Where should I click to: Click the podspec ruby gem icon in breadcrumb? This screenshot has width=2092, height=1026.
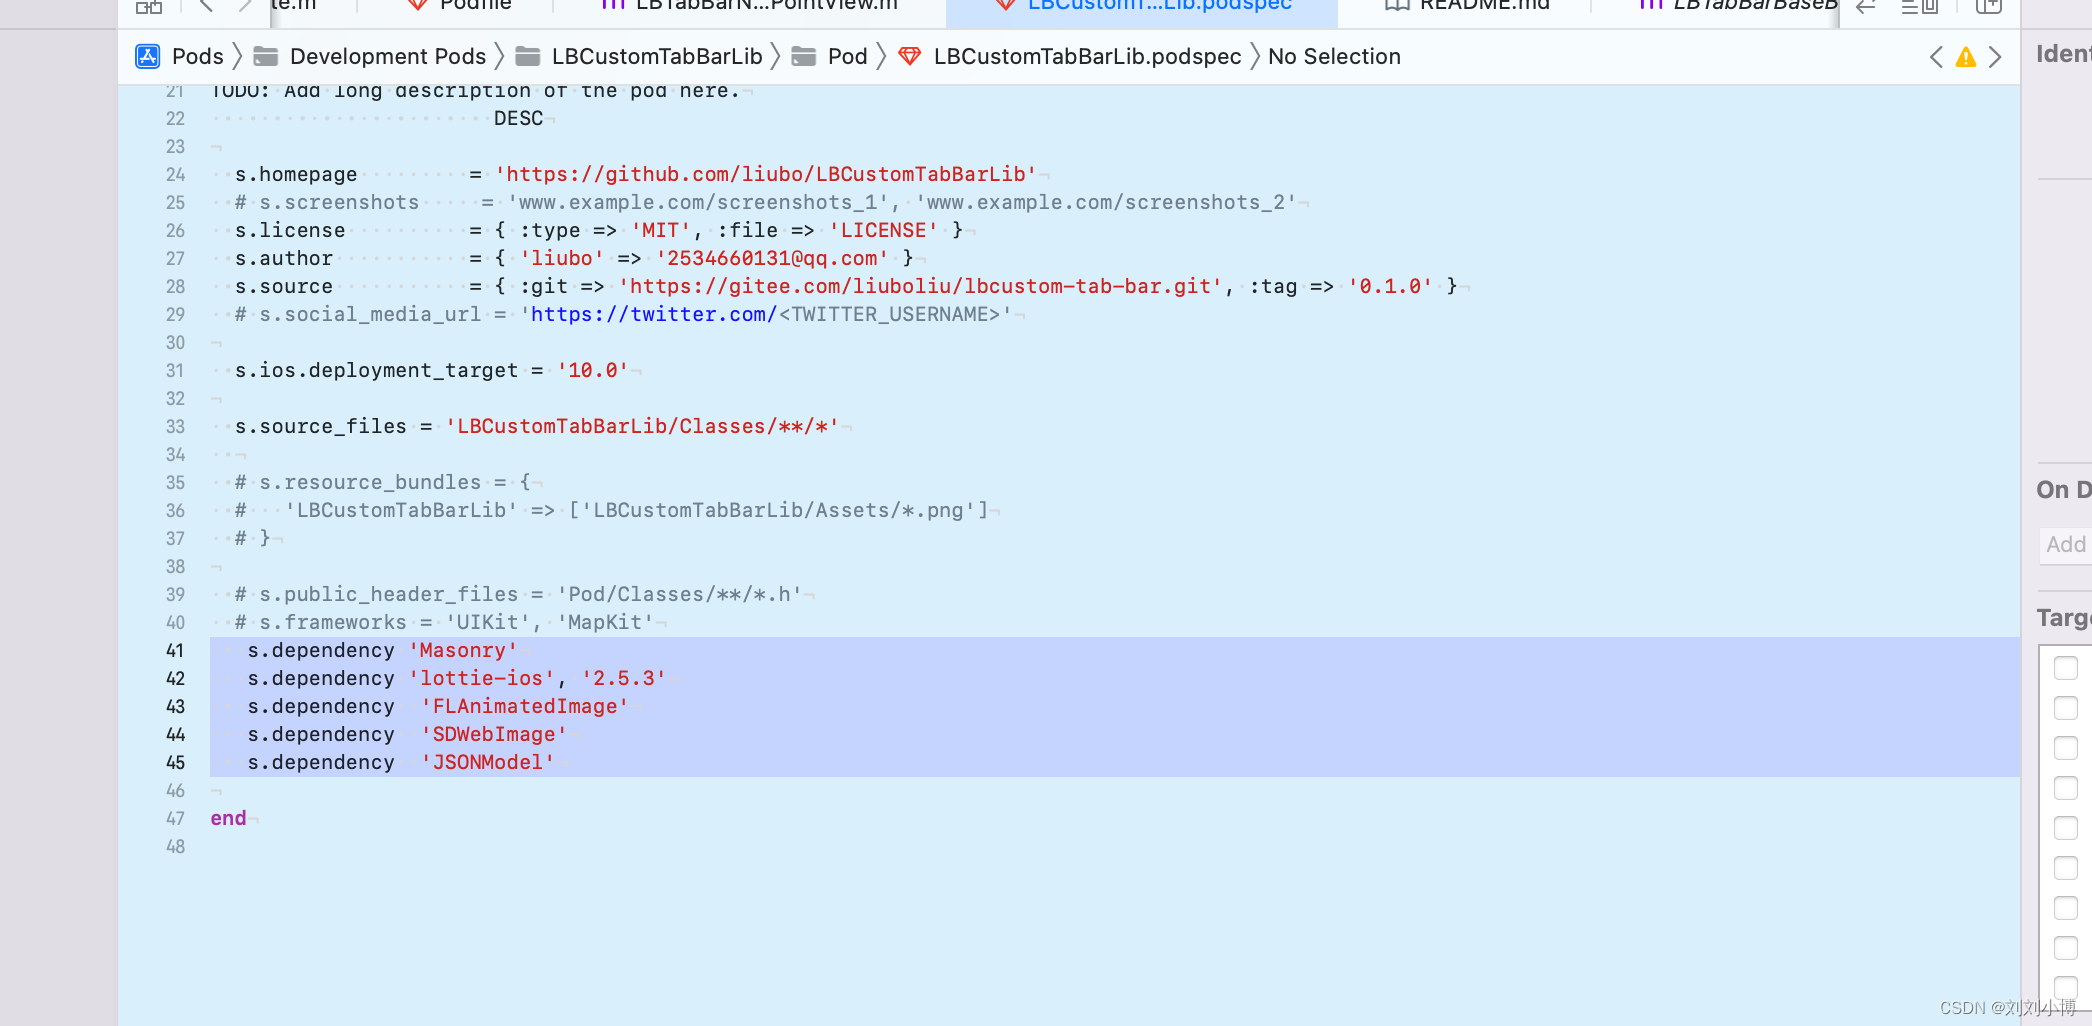(x=909, y=56)
